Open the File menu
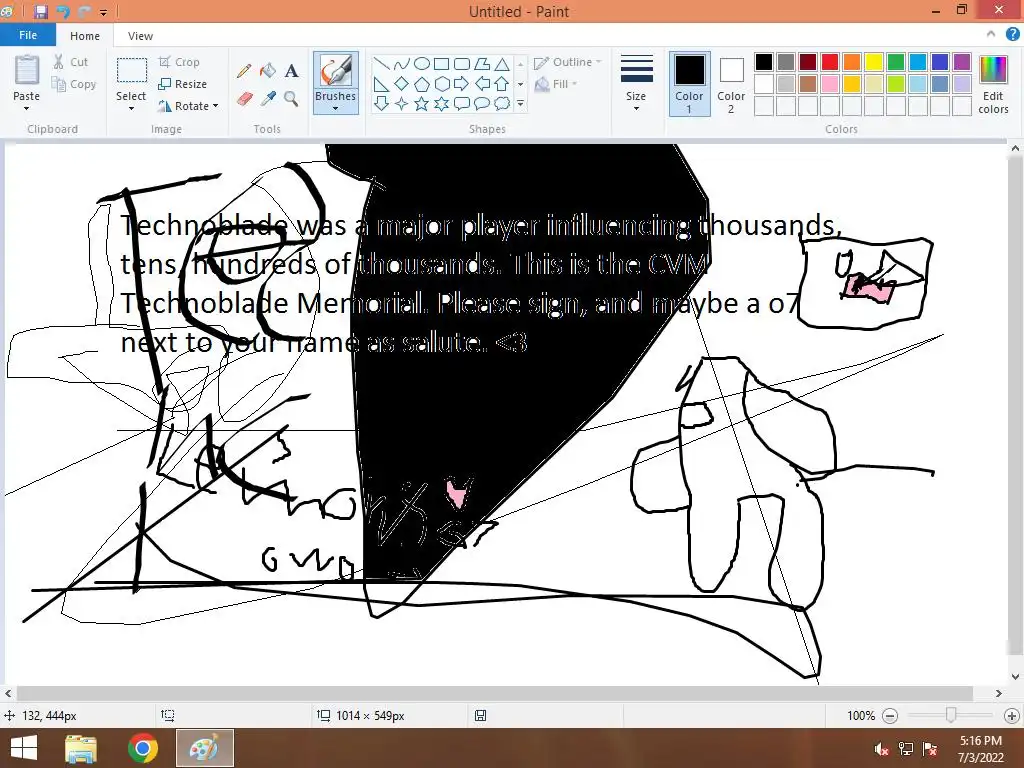Screen dimensions: 1024x768 (x=27, y=35)
